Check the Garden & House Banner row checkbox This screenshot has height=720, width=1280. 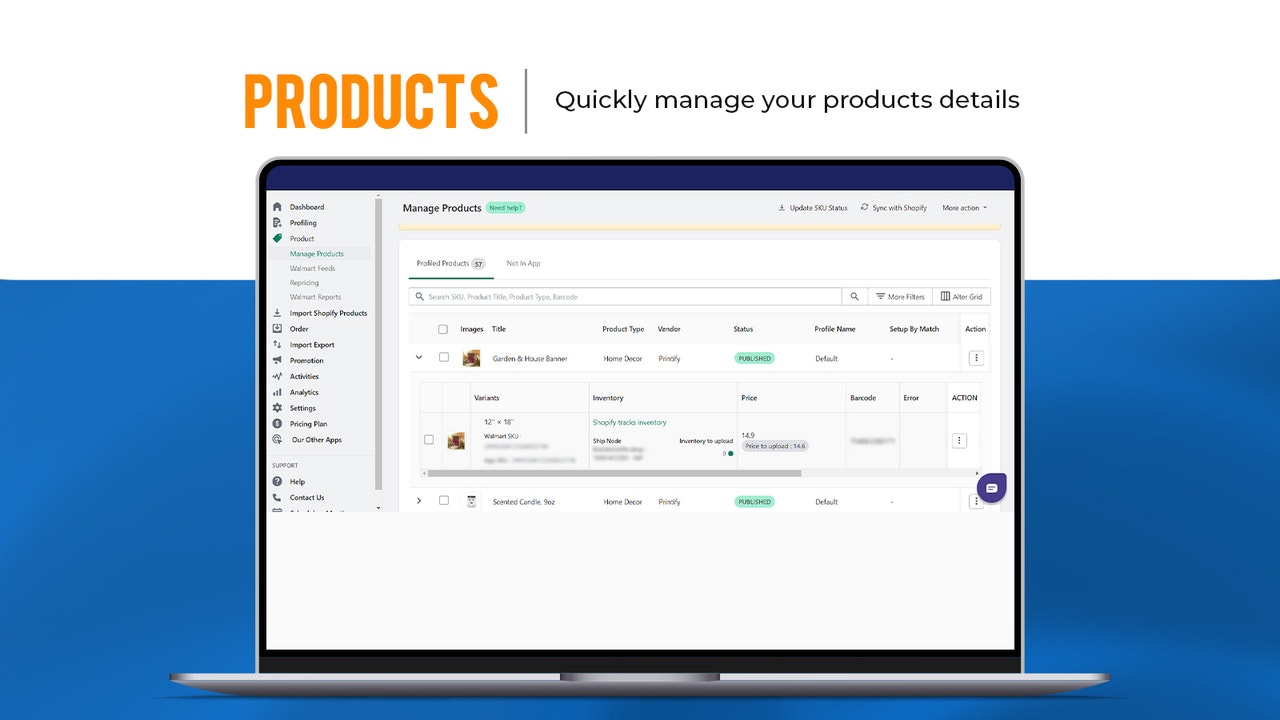click(x=443, y=358)
